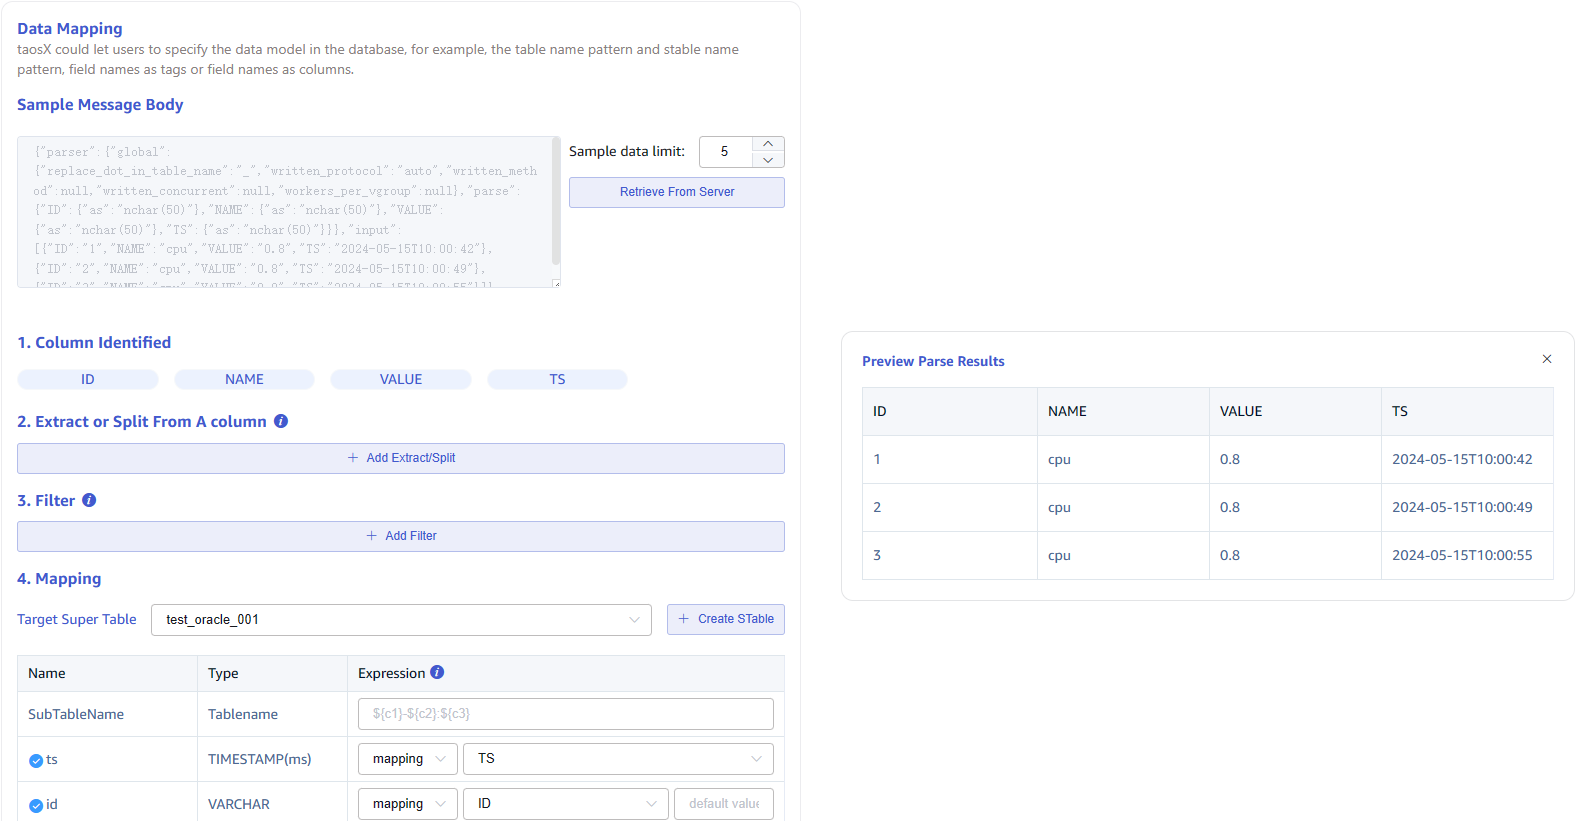The height and width of the screenshot is (821, 1580).
Task: Click info icon next to Expression header
Action: (x=437, y=672)
